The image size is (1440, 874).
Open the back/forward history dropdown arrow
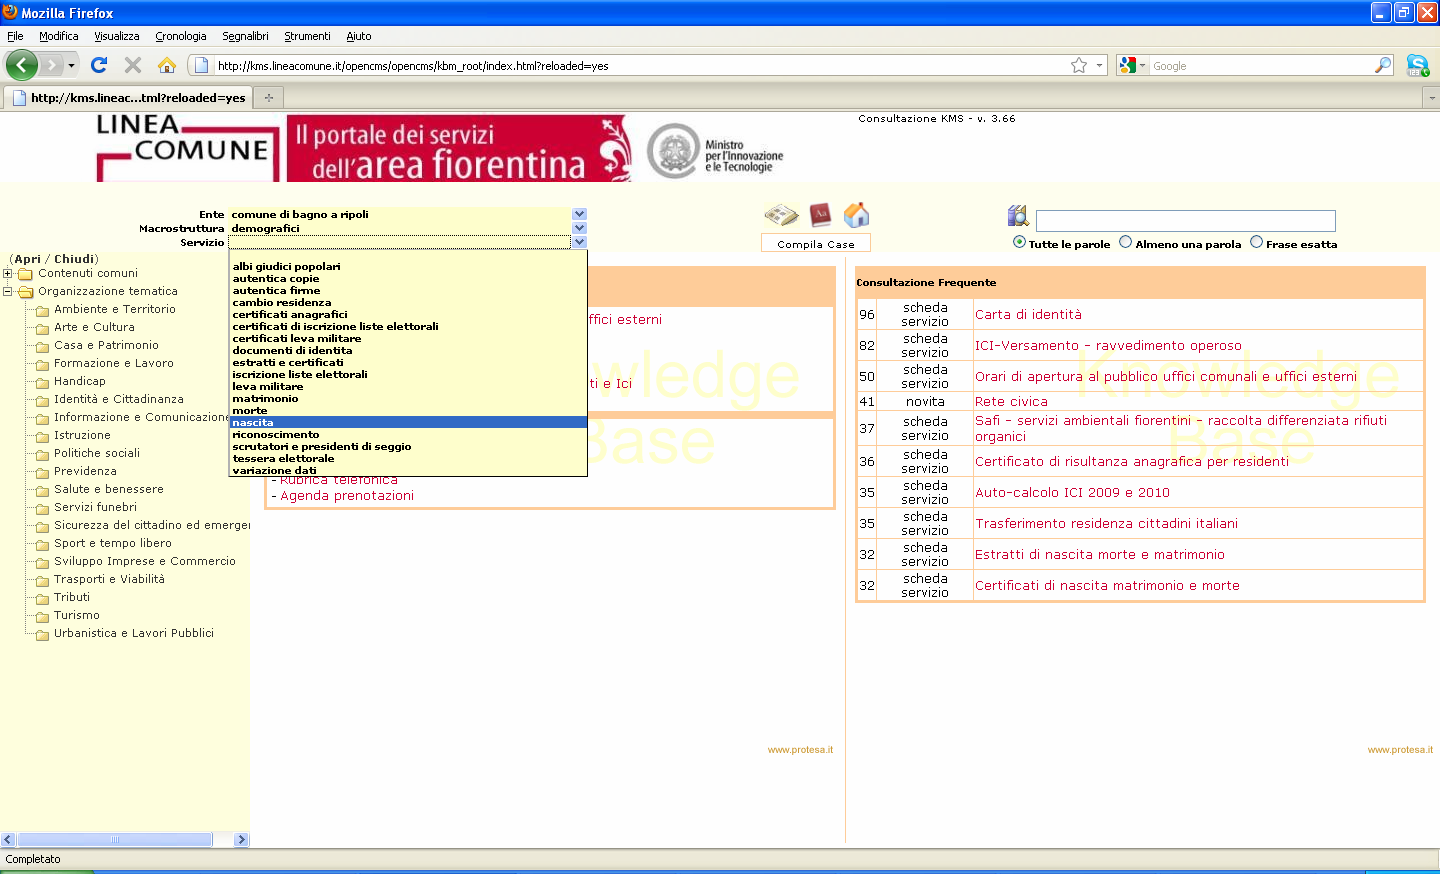pos(71,65)
